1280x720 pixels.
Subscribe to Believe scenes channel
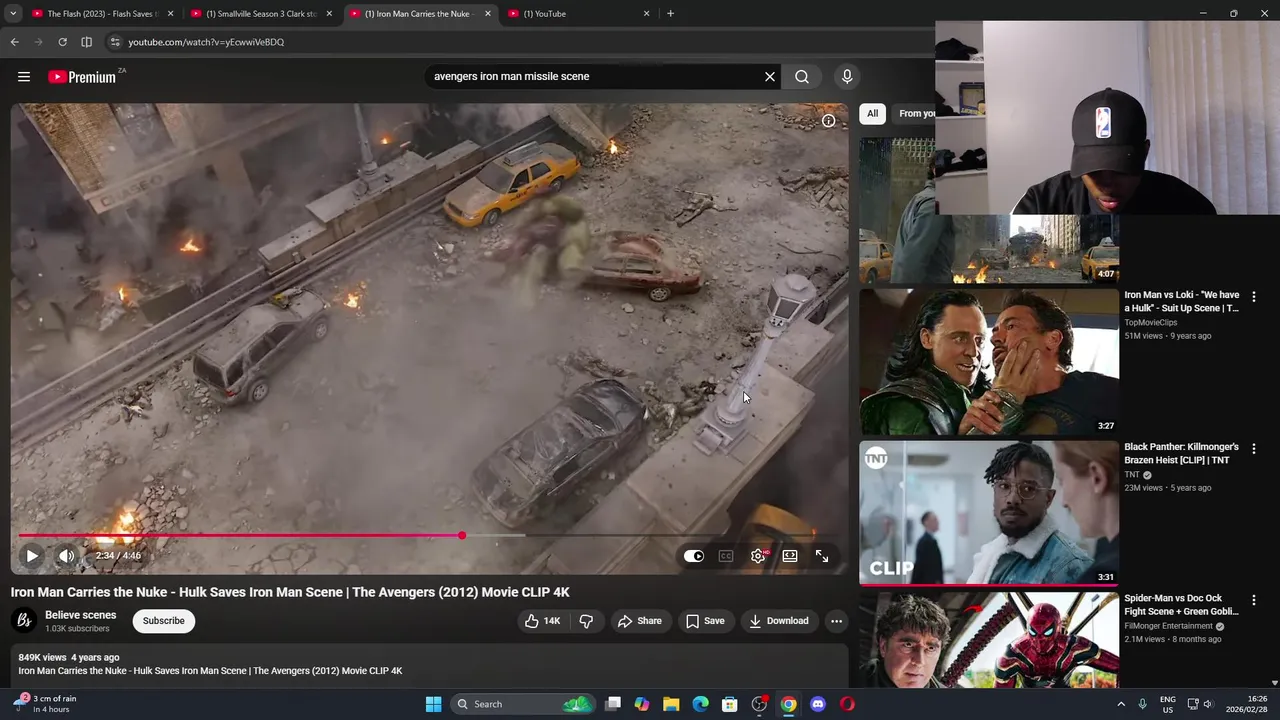[x=163, y=621]
